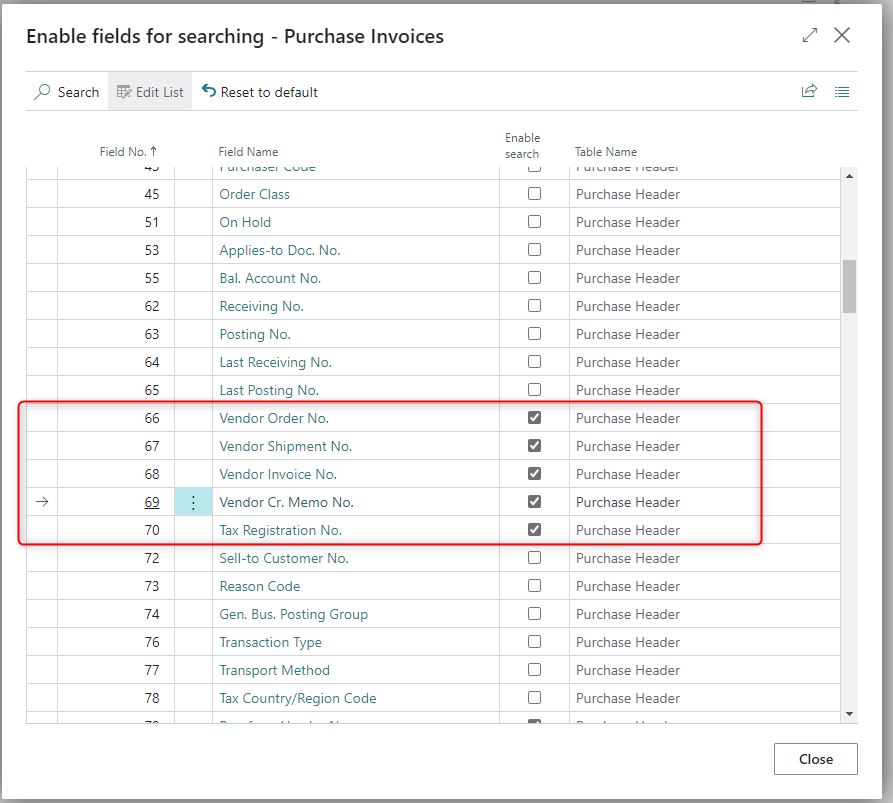The height and width of the screenshot is (803, 893).
Task: Click the Enable search column header
Action: pos(522,146)
